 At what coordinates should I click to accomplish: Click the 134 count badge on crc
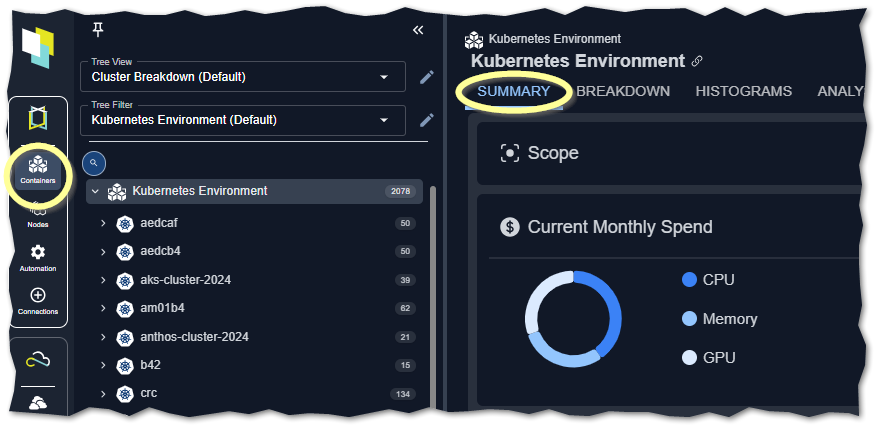tap(403, 394)
